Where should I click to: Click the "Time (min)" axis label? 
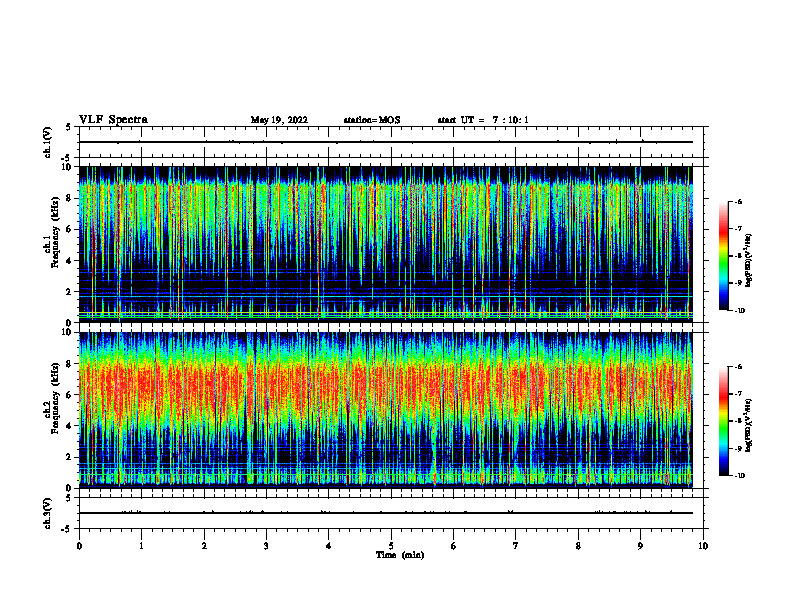[400, 555]
